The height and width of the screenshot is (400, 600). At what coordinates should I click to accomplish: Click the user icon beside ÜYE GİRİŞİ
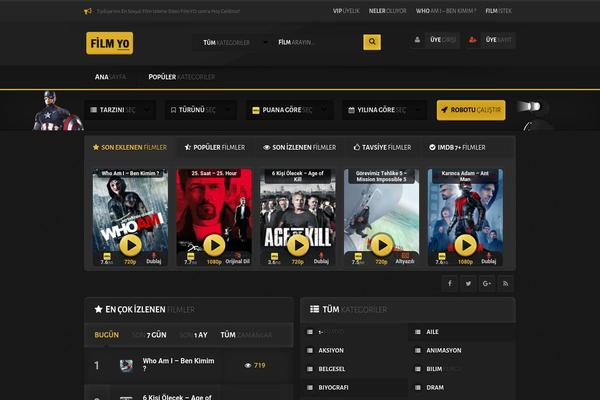coord(417,39)
